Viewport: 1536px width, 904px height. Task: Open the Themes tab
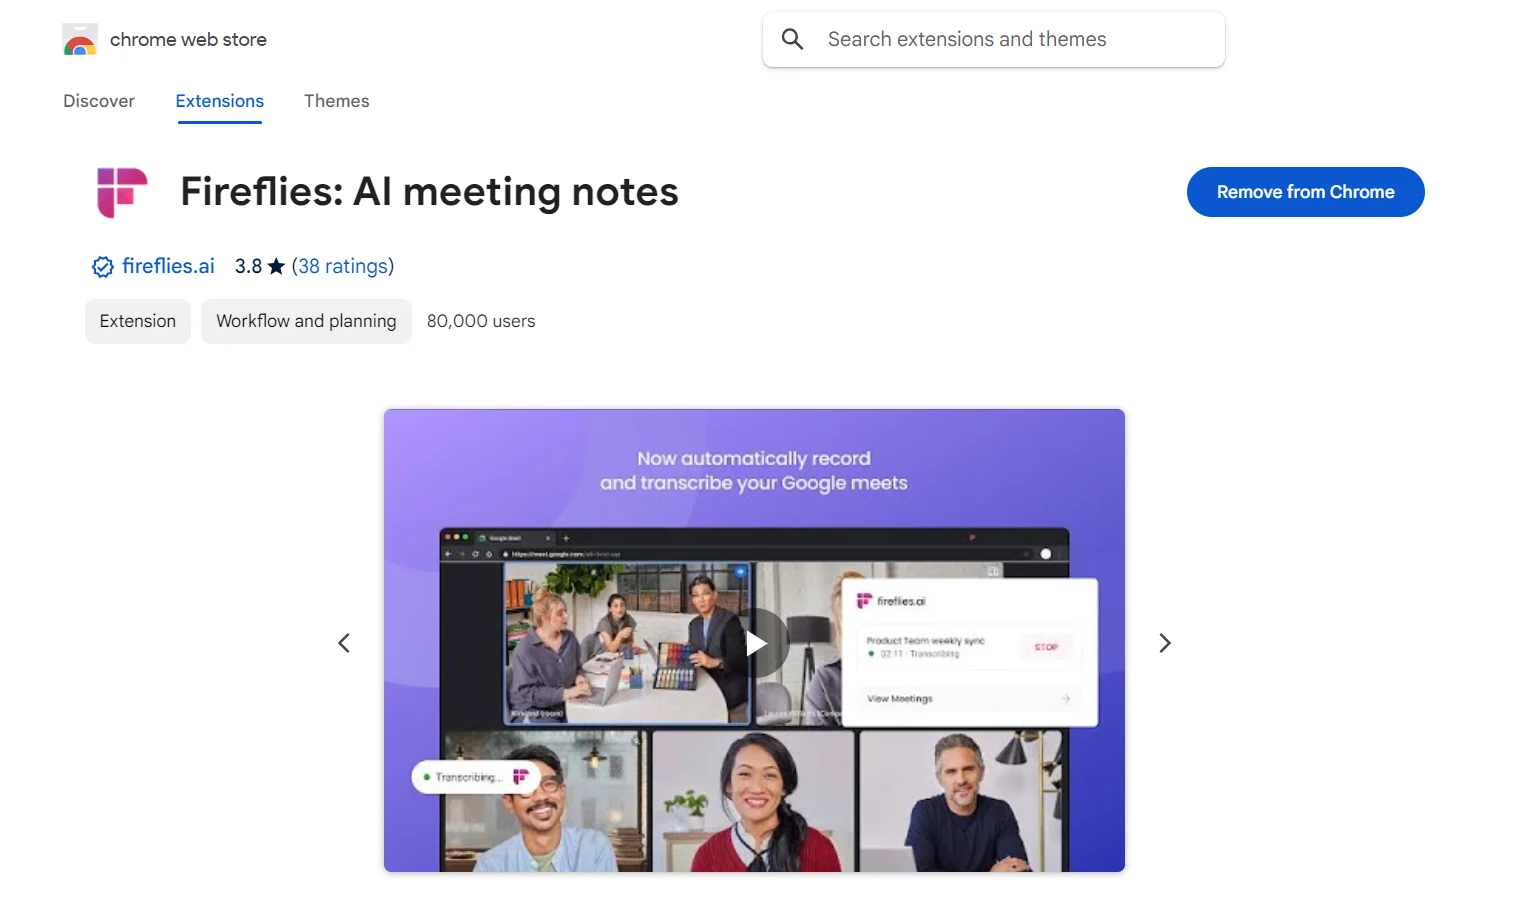point(337,101)
